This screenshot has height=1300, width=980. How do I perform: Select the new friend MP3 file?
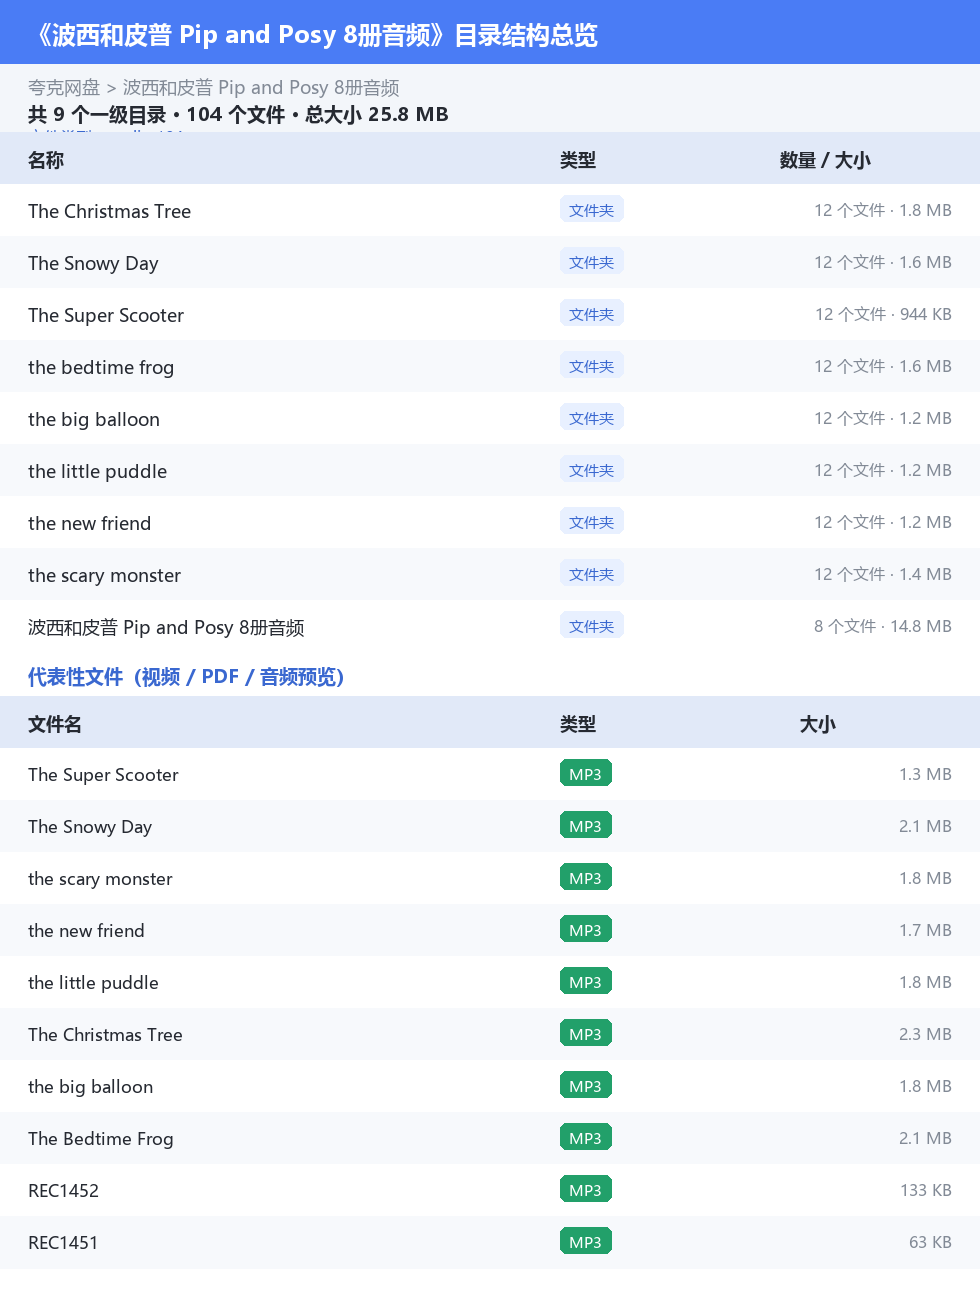pos(490,930)
